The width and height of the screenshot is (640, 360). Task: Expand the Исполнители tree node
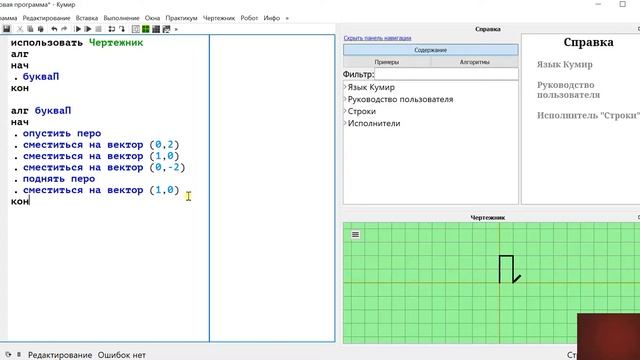[345, 123]
